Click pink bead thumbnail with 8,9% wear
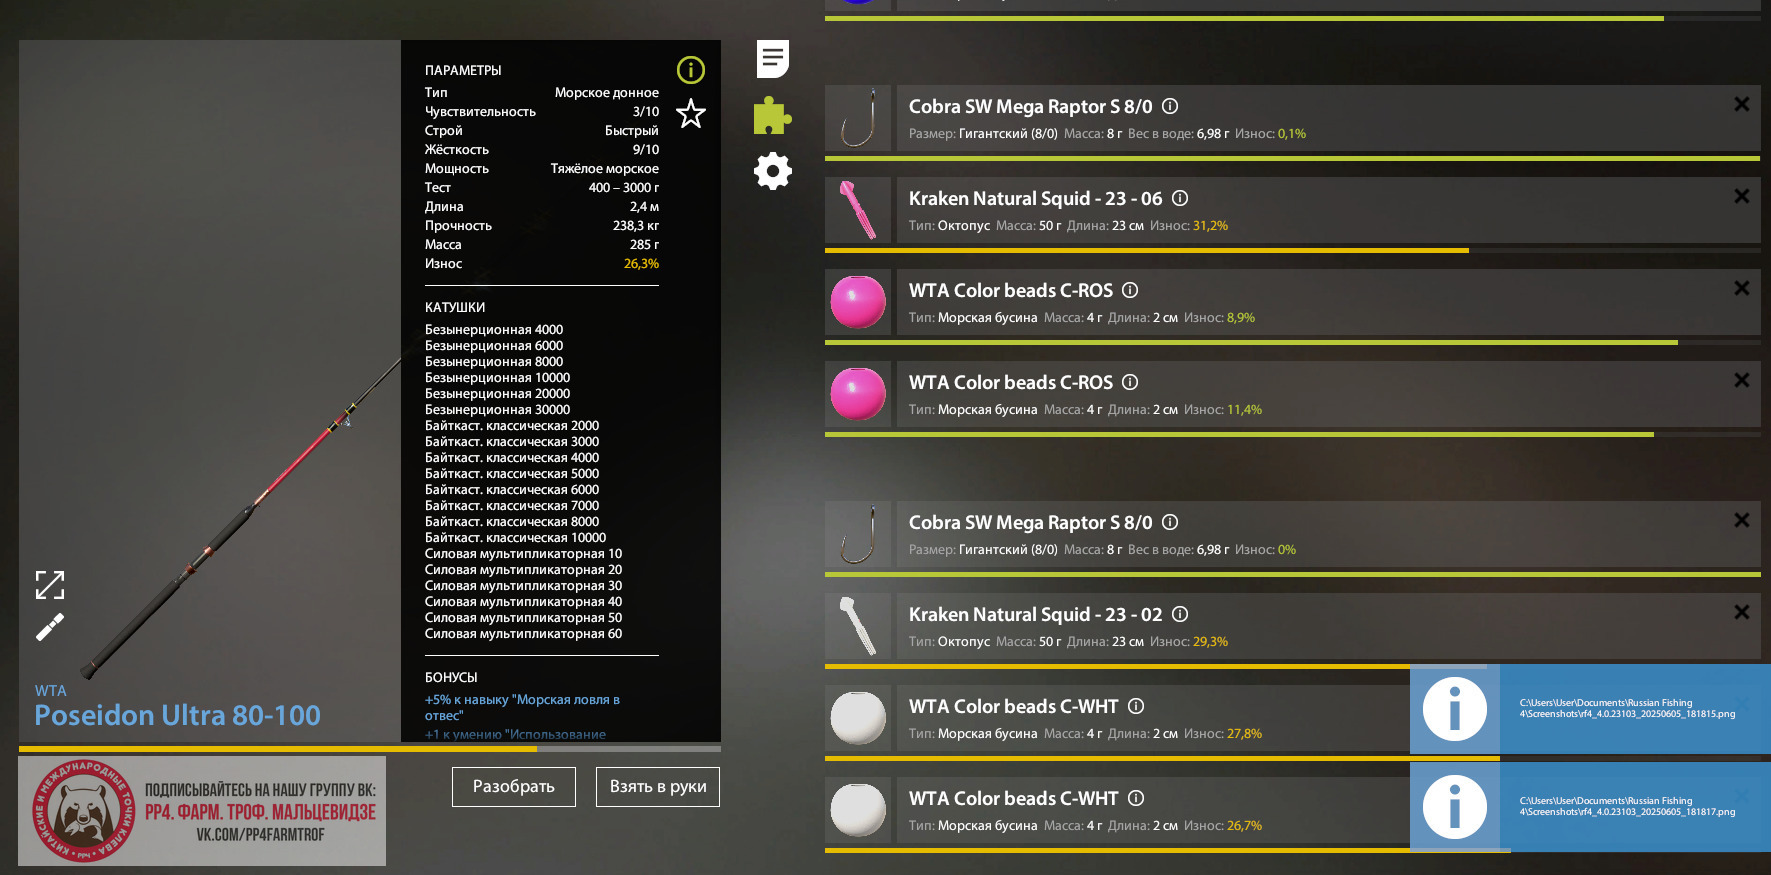 click(x=858, y=302)
